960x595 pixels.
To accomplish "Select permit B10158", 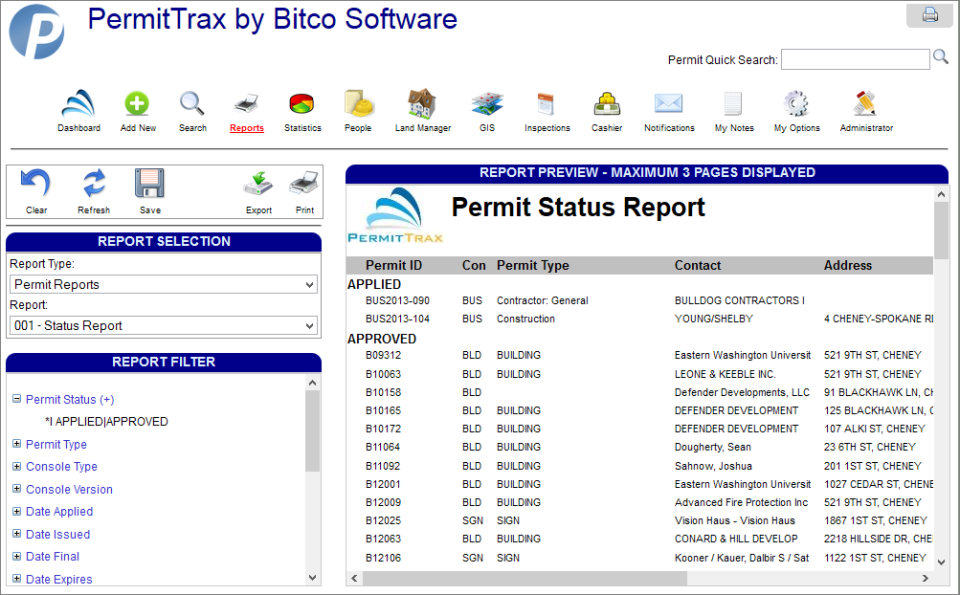I will (x=383, y=392).
